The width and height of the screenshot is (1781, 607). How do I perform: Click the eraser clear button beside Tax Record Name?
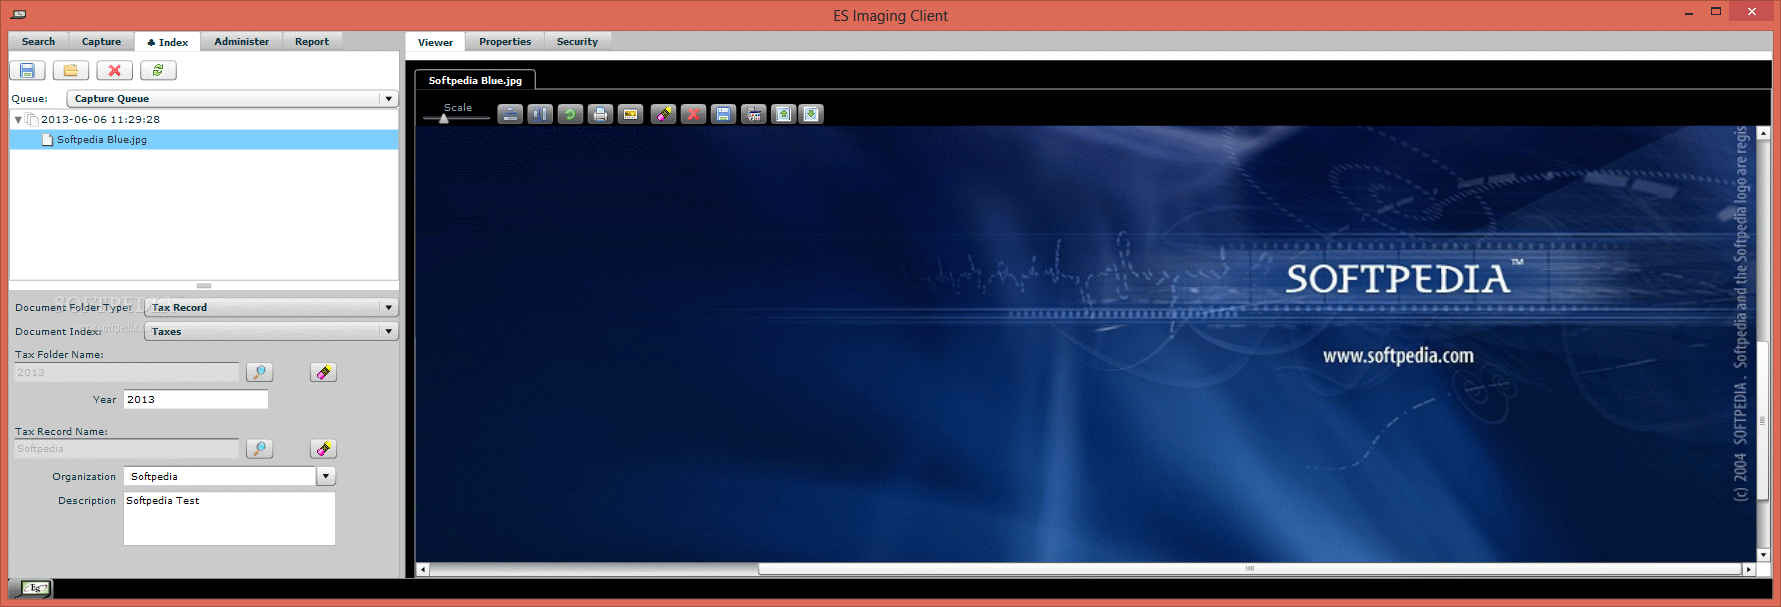(323, 449)
